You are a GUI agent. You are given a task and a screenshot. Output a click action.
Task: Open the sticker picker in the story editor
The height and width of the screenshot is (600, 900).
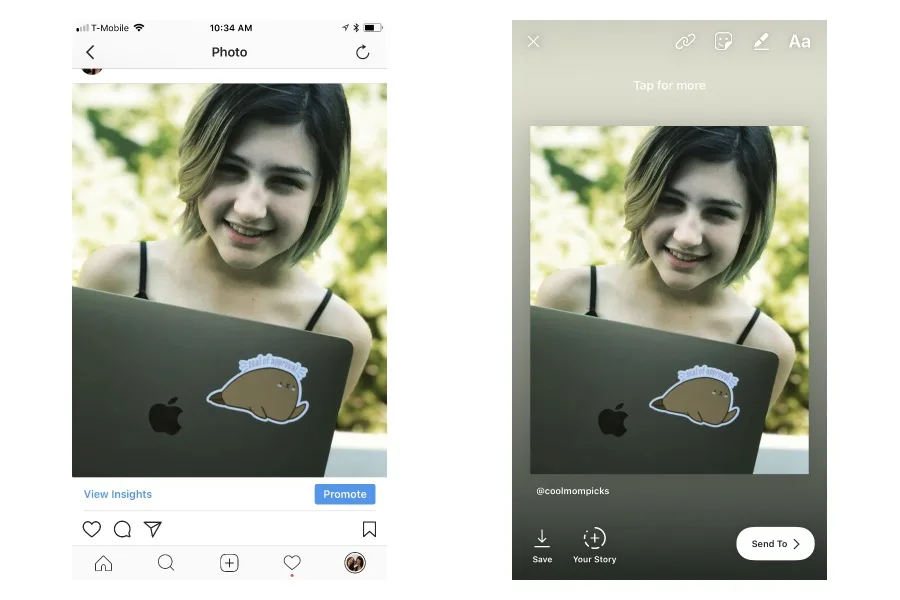tap(723, 42)
